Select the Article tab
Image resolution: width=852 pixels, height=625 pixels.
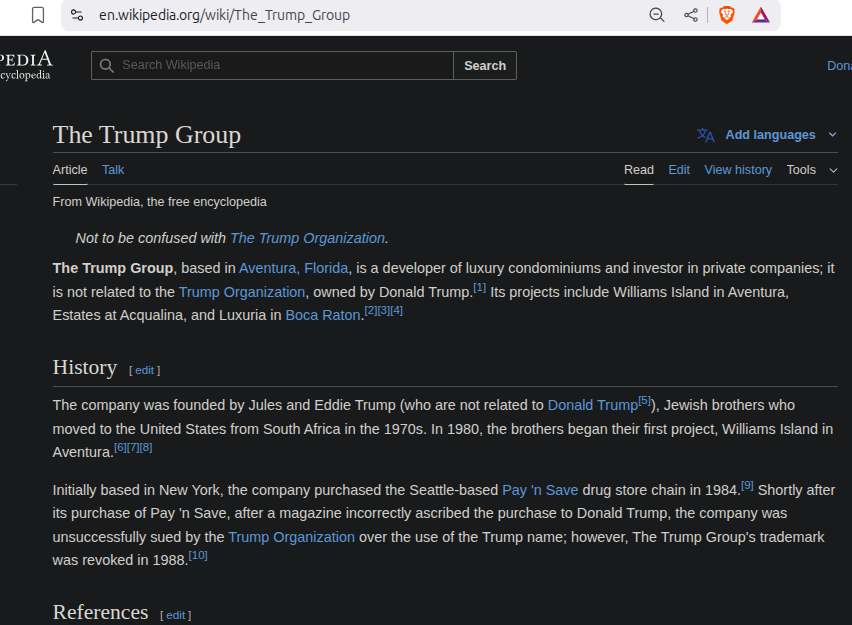70,170
